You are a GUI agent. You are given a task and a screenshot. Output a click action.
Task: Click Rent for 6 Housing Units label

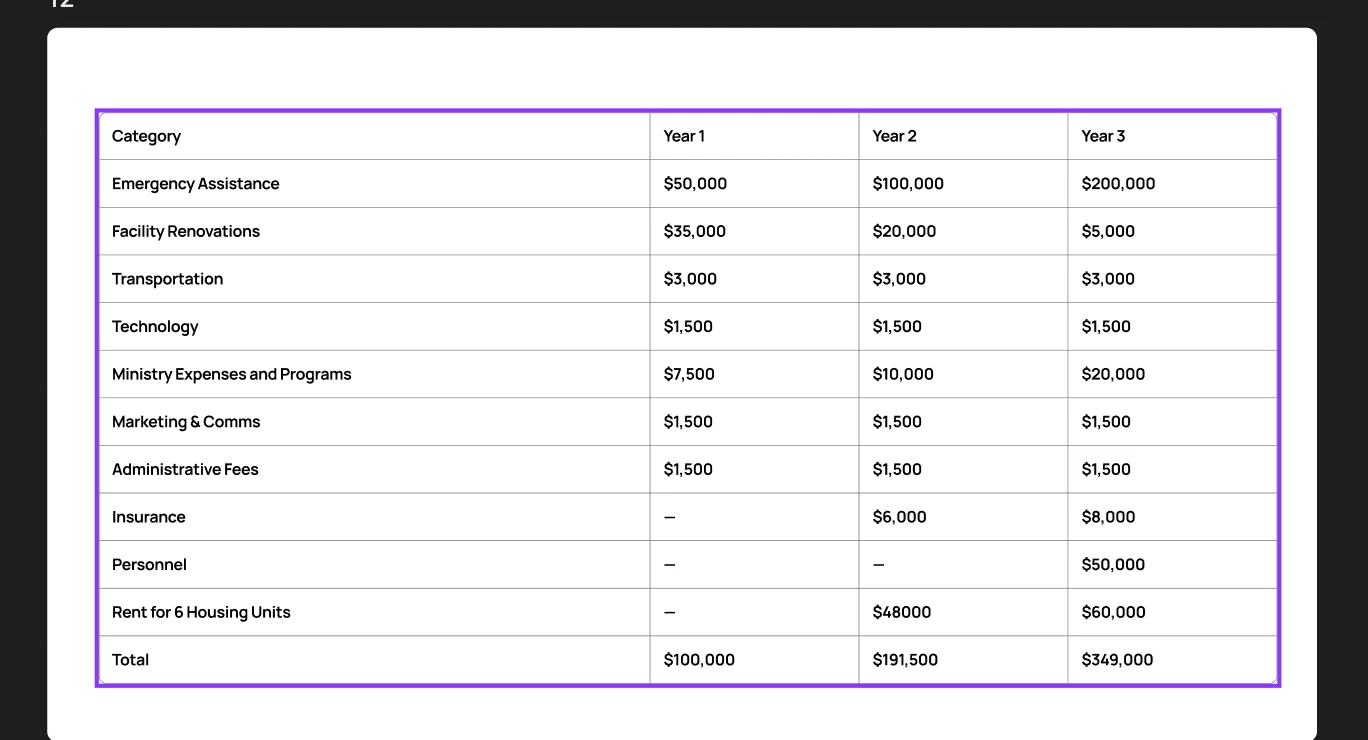201,612
